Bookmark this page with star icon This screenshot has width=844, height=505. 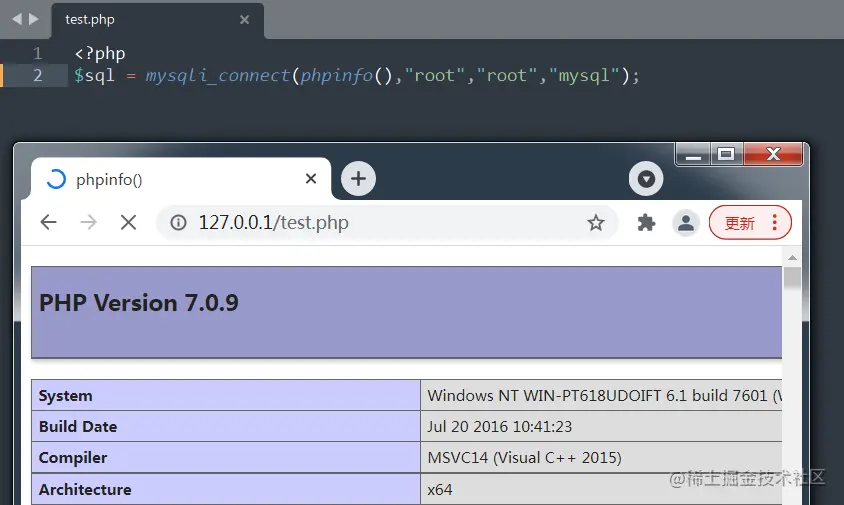click(x=596, y=222)
